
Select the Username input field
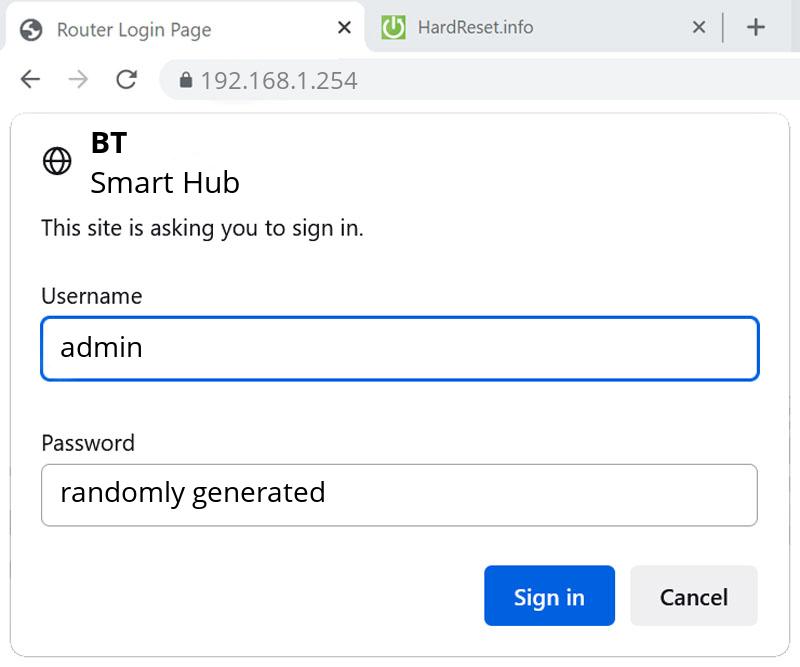point(400,348)
